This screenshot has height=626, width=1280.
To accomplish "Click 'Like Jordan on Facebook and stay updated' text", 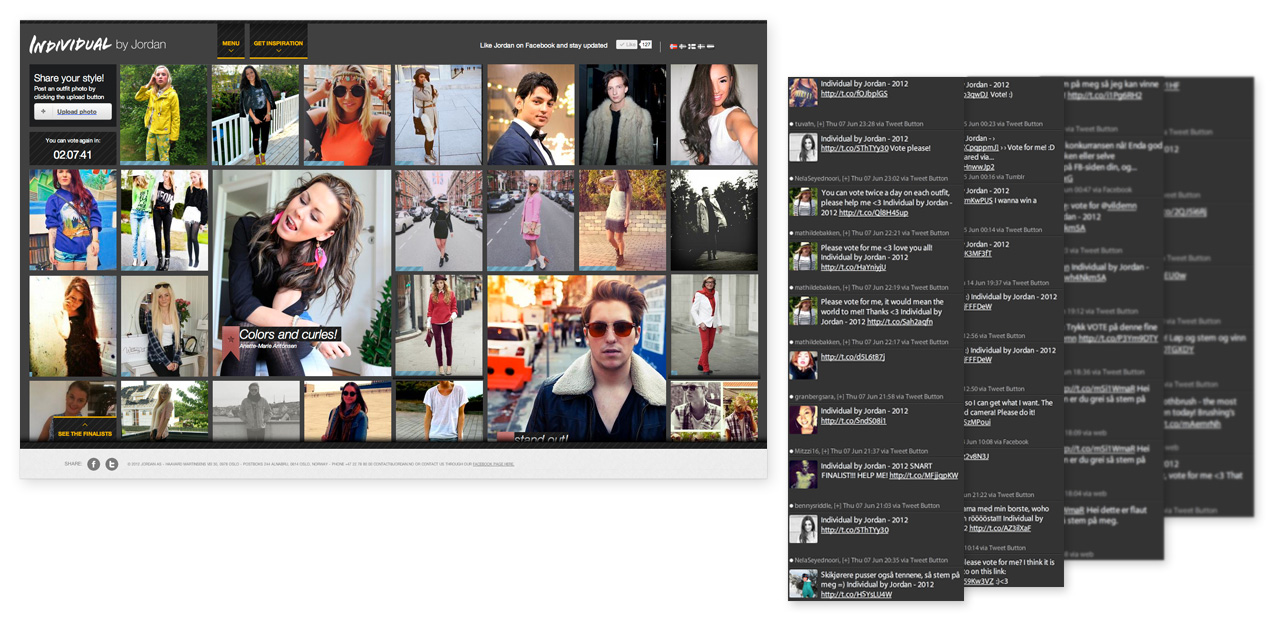I will pos(543,45).
